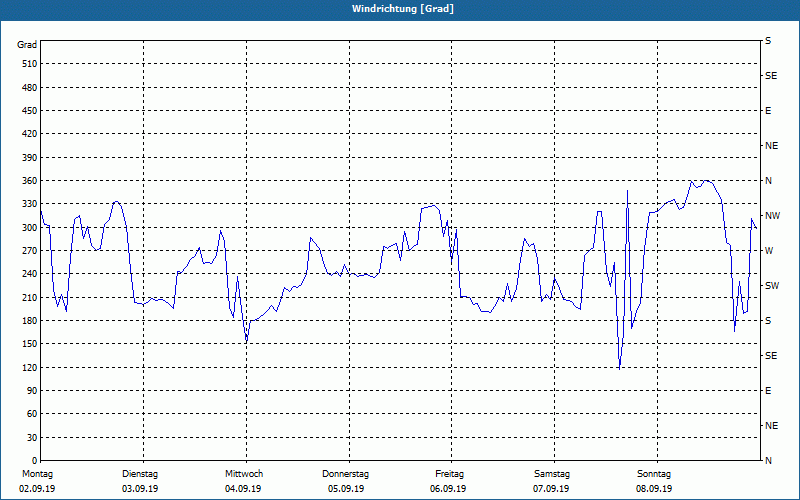Click the 'N' compass label beside 360
The image size is (800, 500).
(768, 181)
